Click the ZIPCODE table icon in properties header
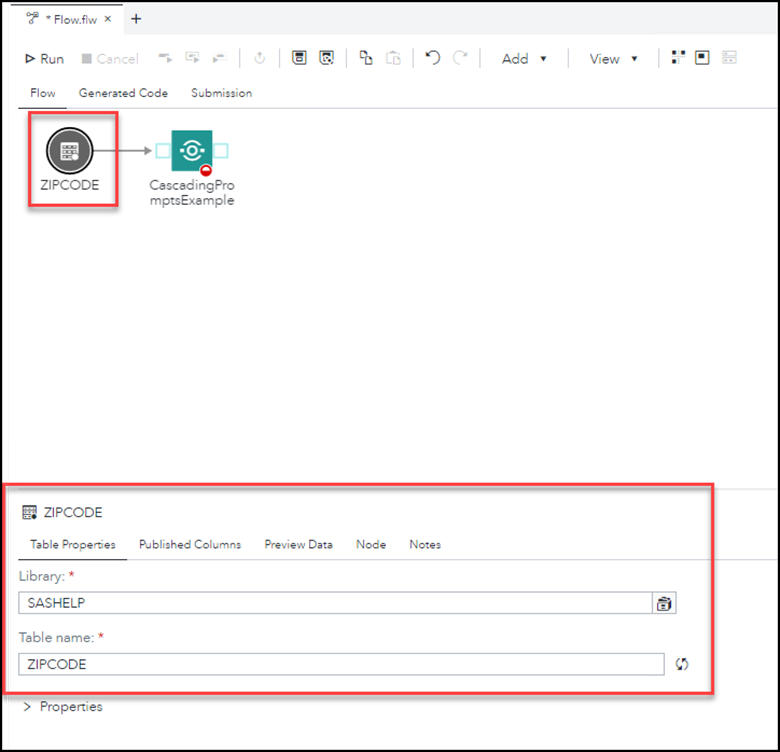 click(x=29, y=512)
